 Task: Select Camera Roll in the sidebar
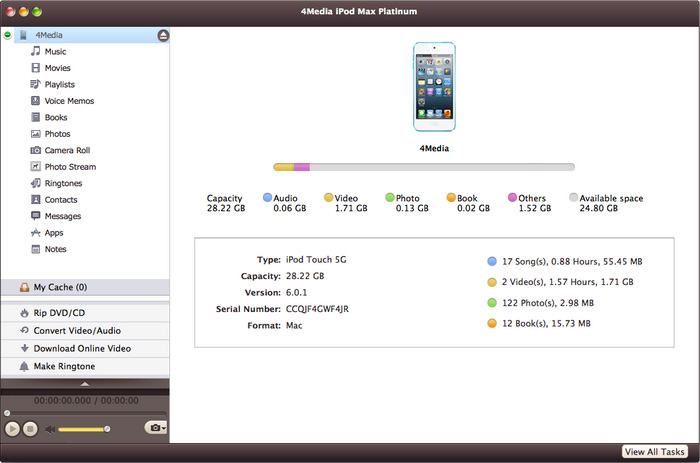tap(67, 150)
